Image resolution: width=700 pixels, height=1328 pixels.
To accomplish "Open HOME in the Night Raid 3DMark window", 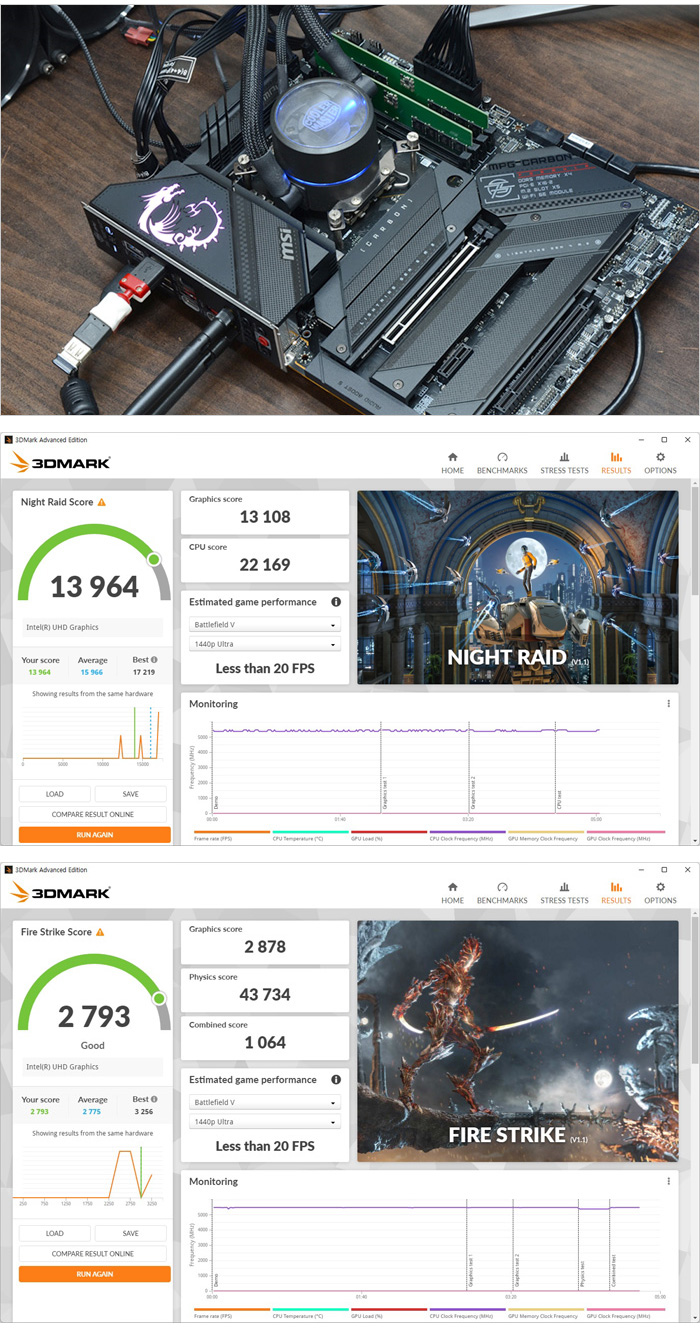I will pyautogui.click(x=452, y=462).
